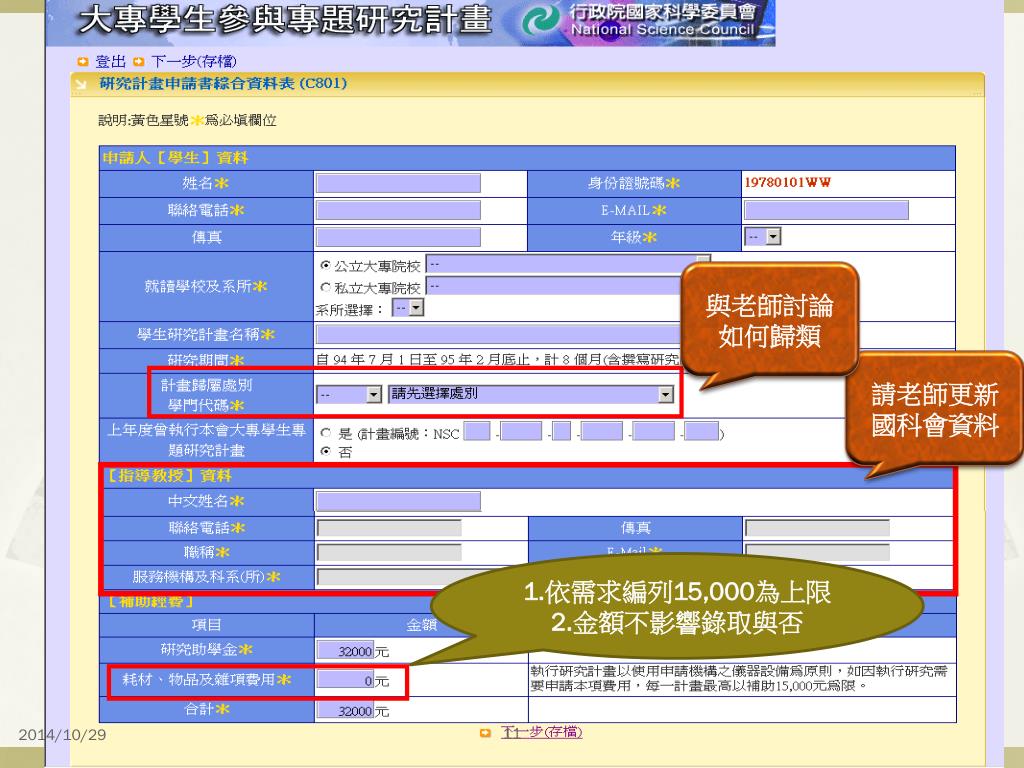The image size is (1024, 768).
Task: Select 是 radio for last year's project
Action: (325, 432)
